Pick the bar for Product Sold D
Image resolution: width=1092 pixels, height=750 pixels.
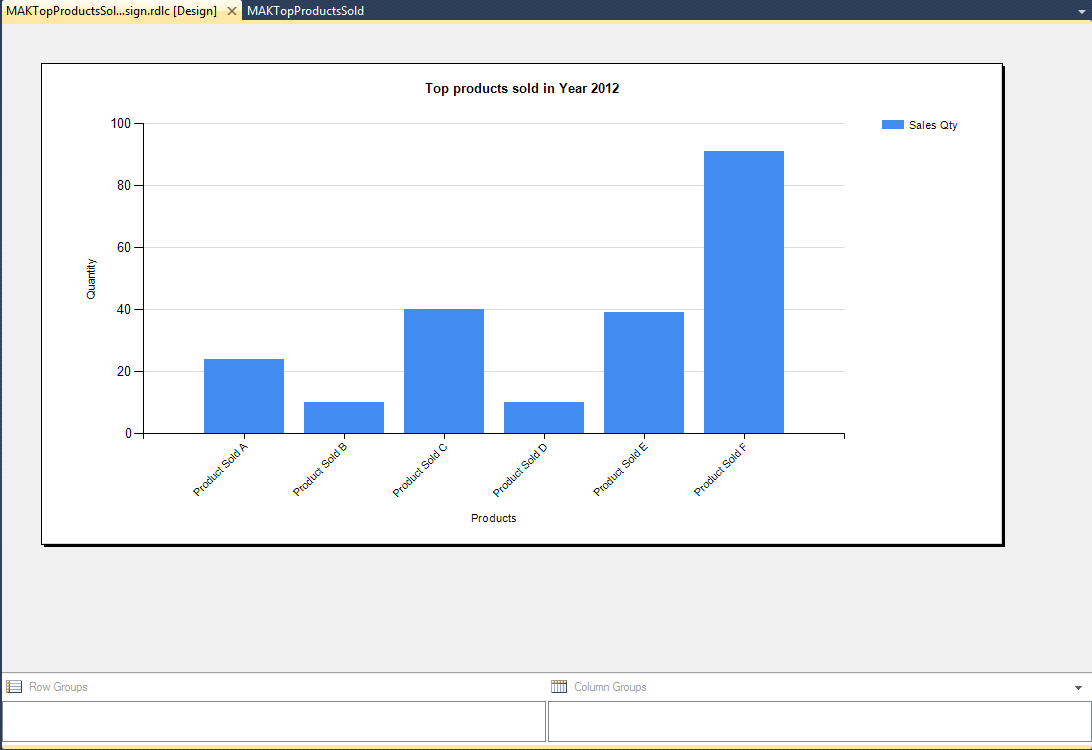point(544,418)
